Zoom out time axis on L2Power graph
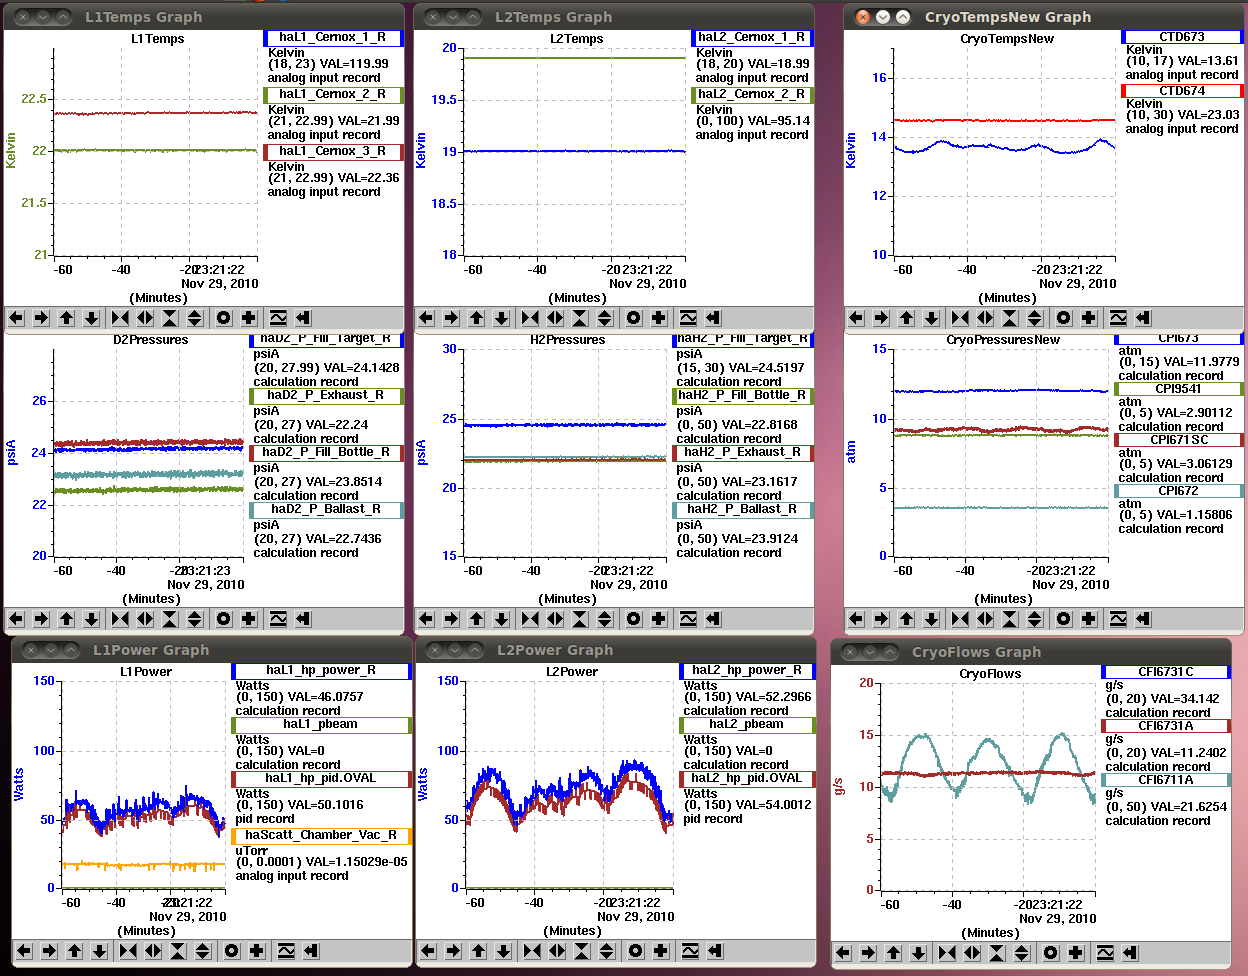The height and width of the screenshot is (976, 1248). [x=558, y=950]
